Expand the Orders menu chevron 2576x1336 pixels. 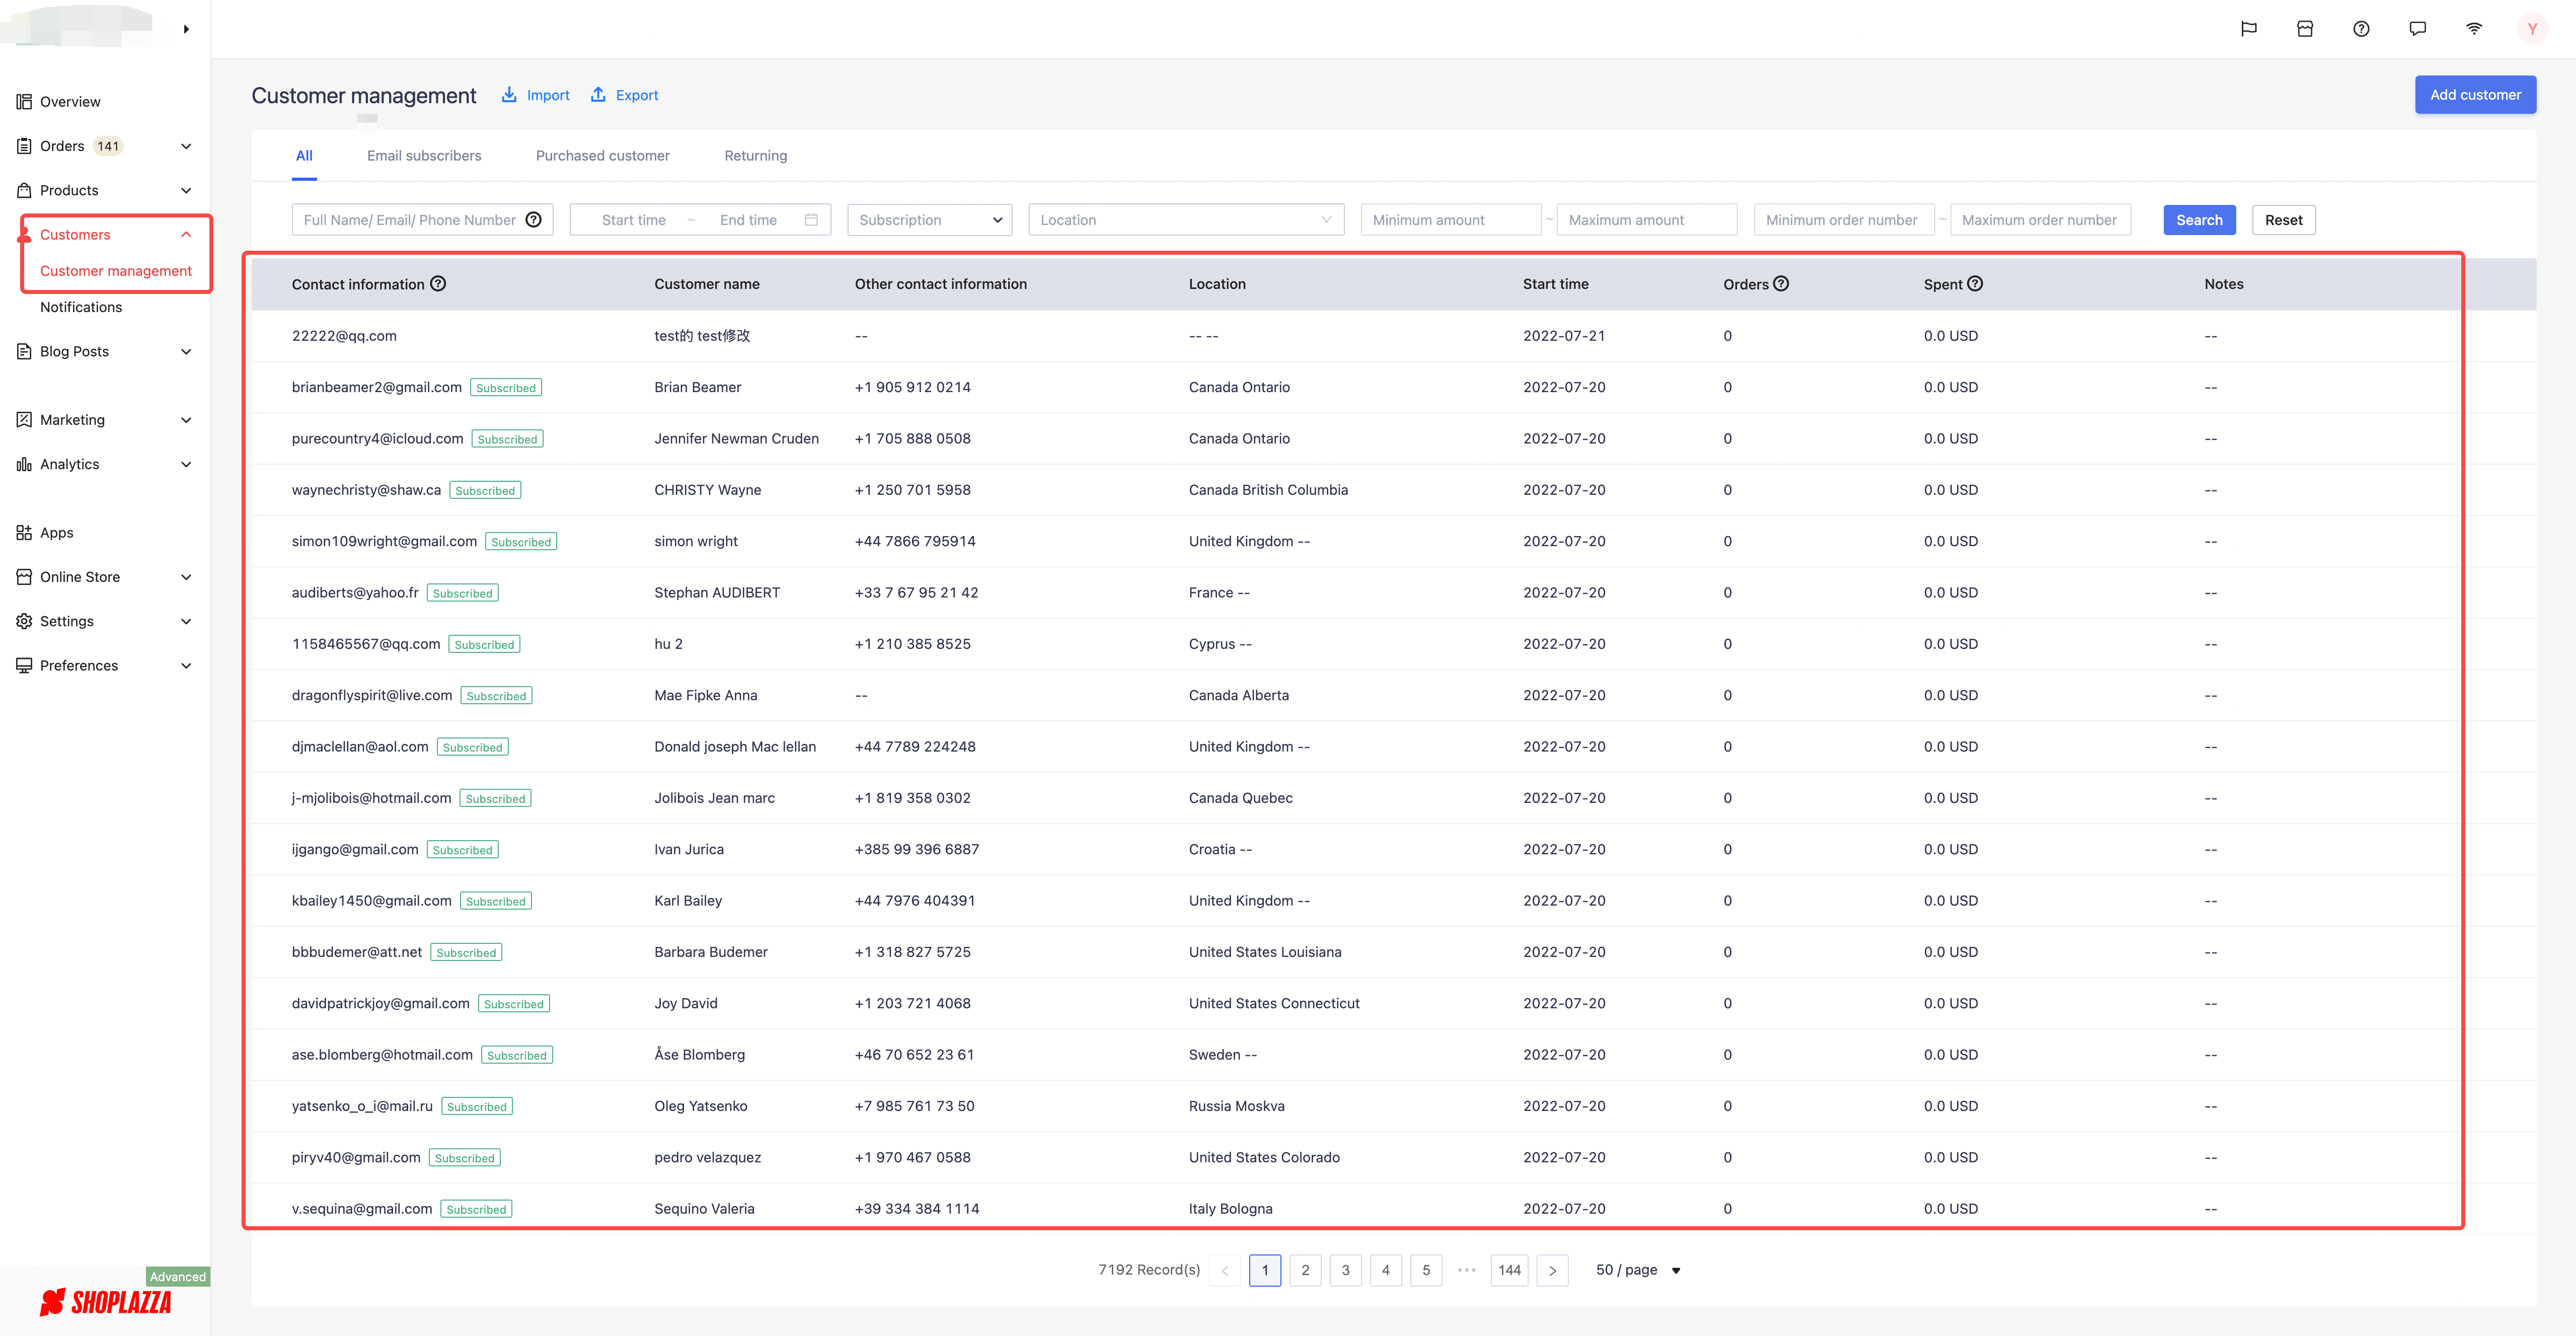point(186,146)
